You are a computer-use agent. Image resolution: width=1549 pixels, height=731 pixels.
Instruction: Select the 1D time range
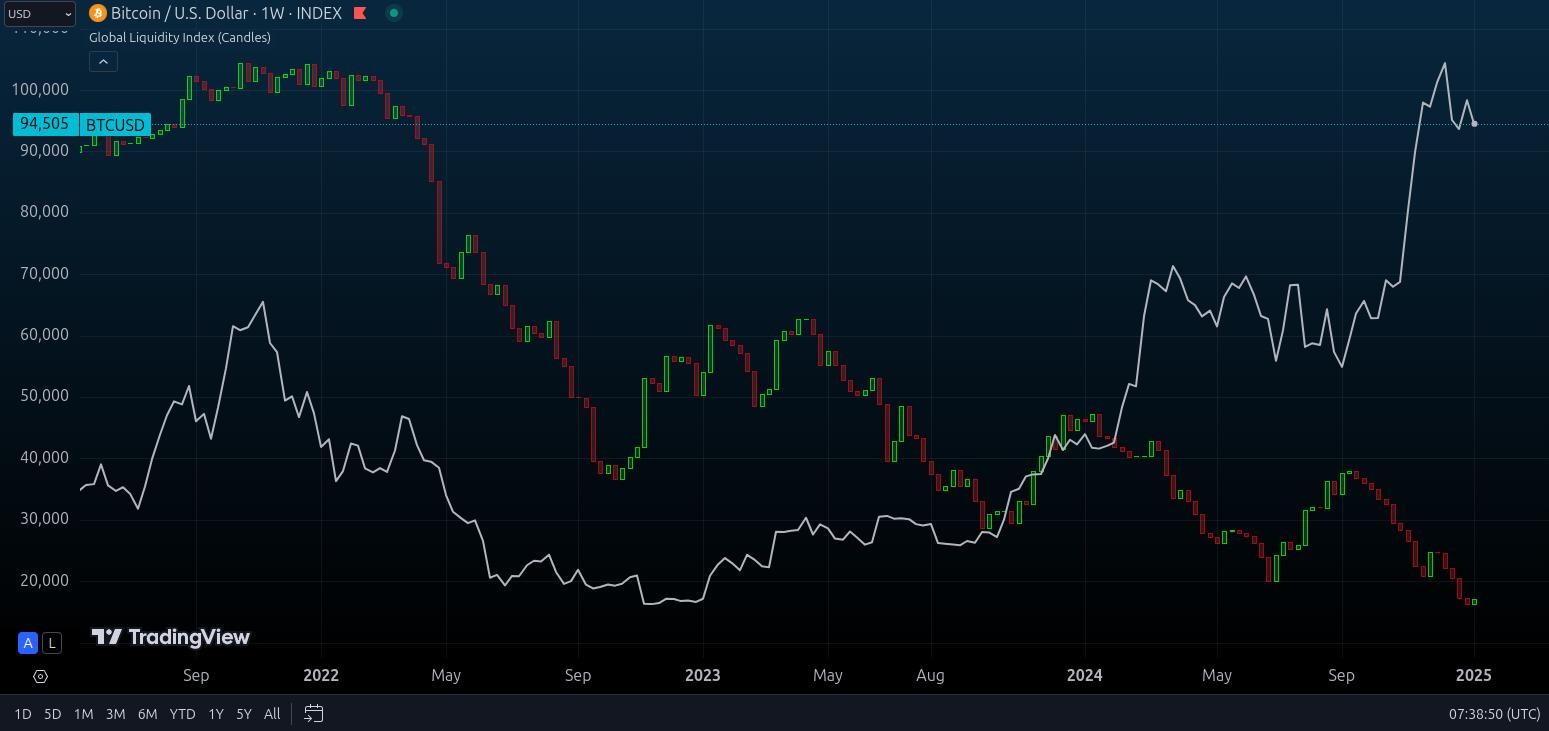tap(22, 714)
